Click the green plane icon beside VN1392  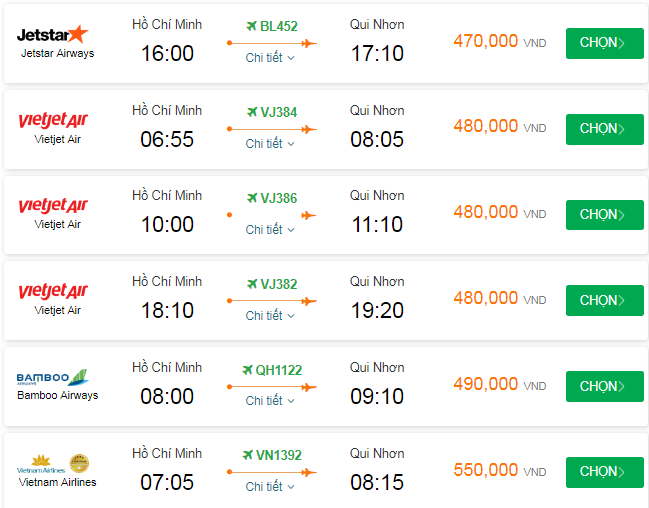pos(248,456)
